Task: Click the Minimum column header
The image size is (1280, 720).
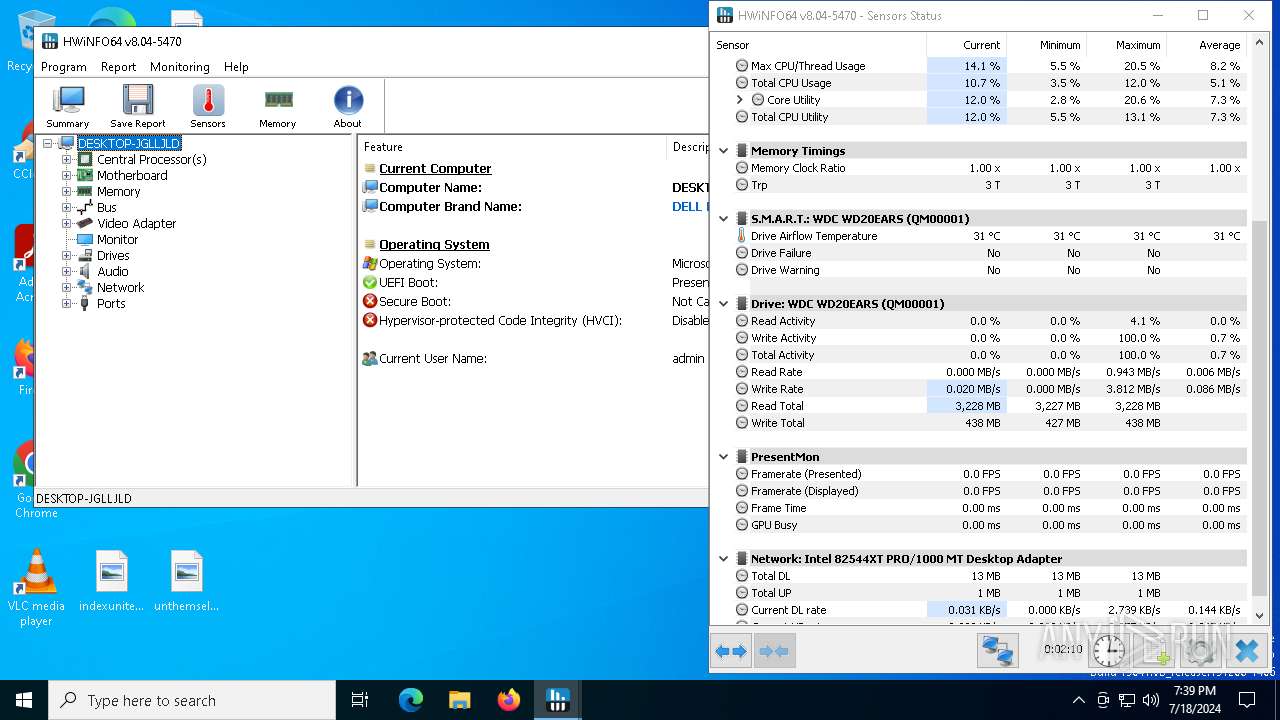Action: coord(1046,45)
